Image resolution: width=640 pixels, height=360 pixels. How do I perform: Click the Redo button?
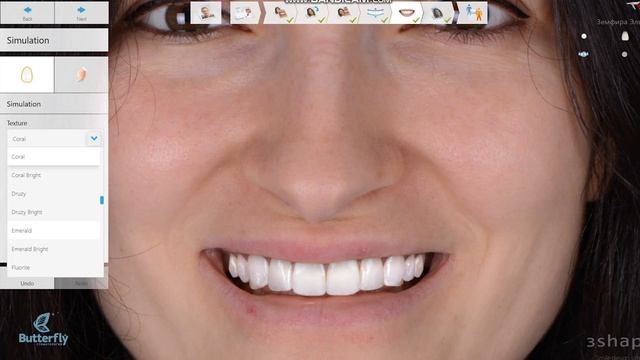81,283
